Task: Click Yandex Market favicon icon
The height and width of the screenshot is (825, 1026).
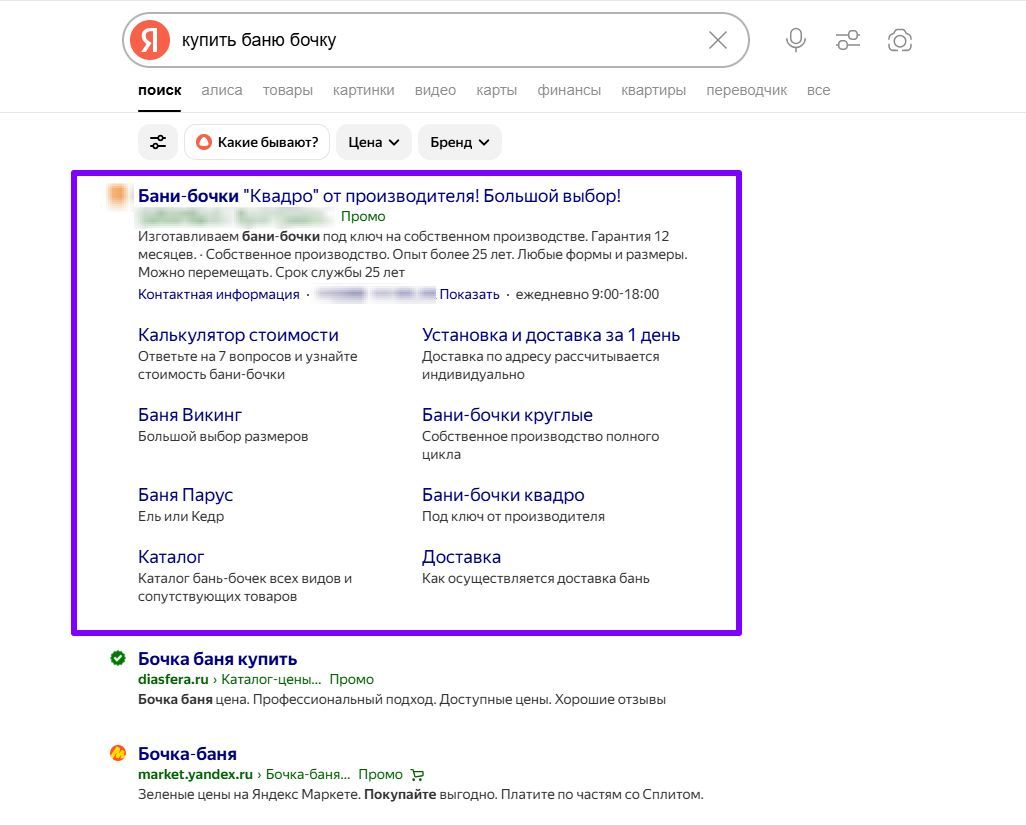Action: [x=118, y=753]
